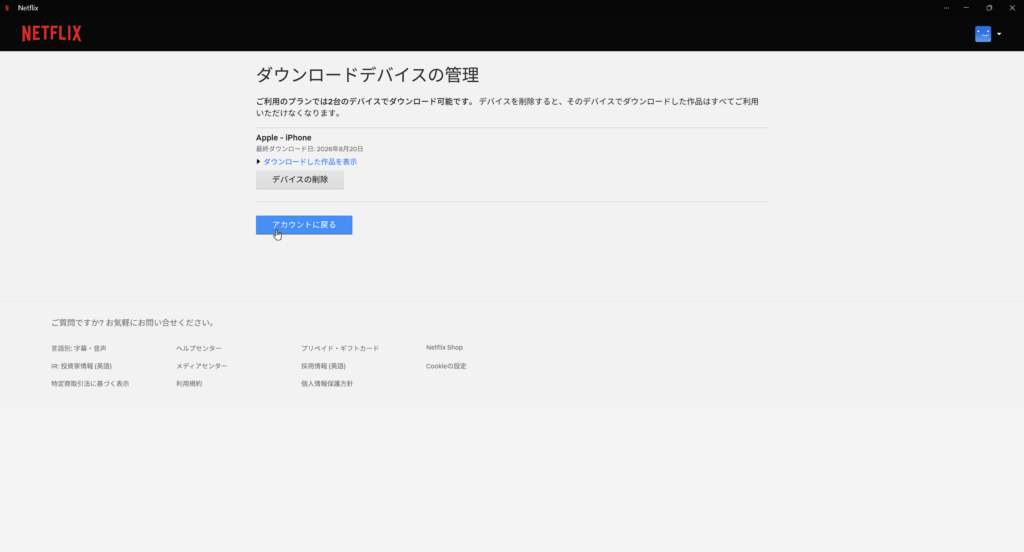Open the ダウンロードした作品を表示 link

point(310,161)
